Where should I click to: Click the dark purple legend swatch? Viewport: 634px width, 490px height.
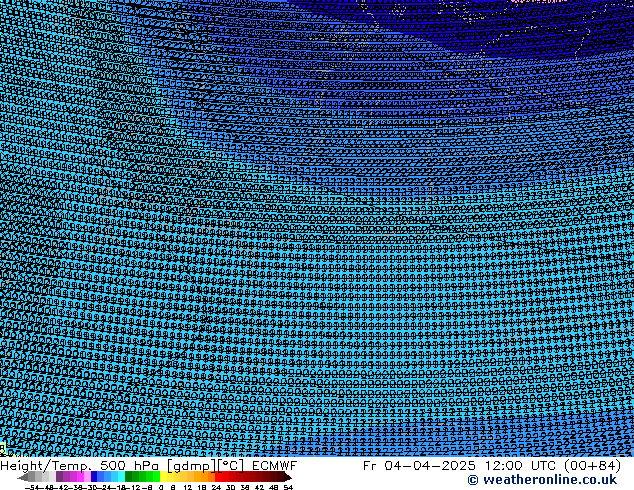click(x=59, y=476)
